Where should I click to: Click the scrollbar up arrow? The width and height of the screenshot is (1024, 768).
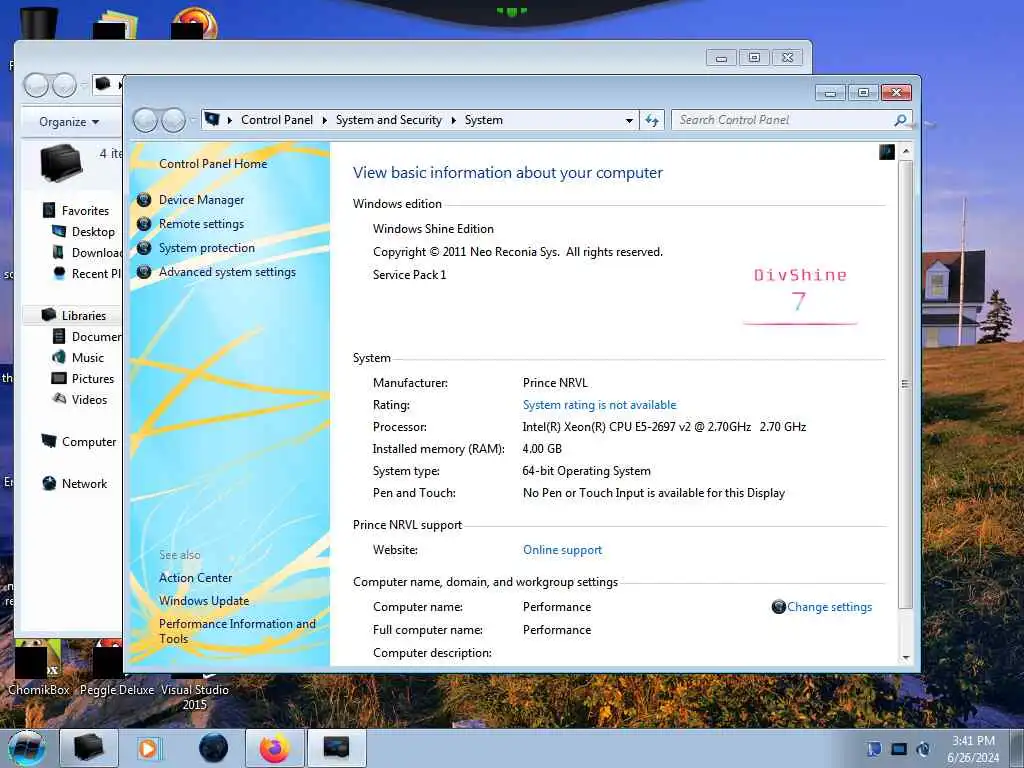906,152
